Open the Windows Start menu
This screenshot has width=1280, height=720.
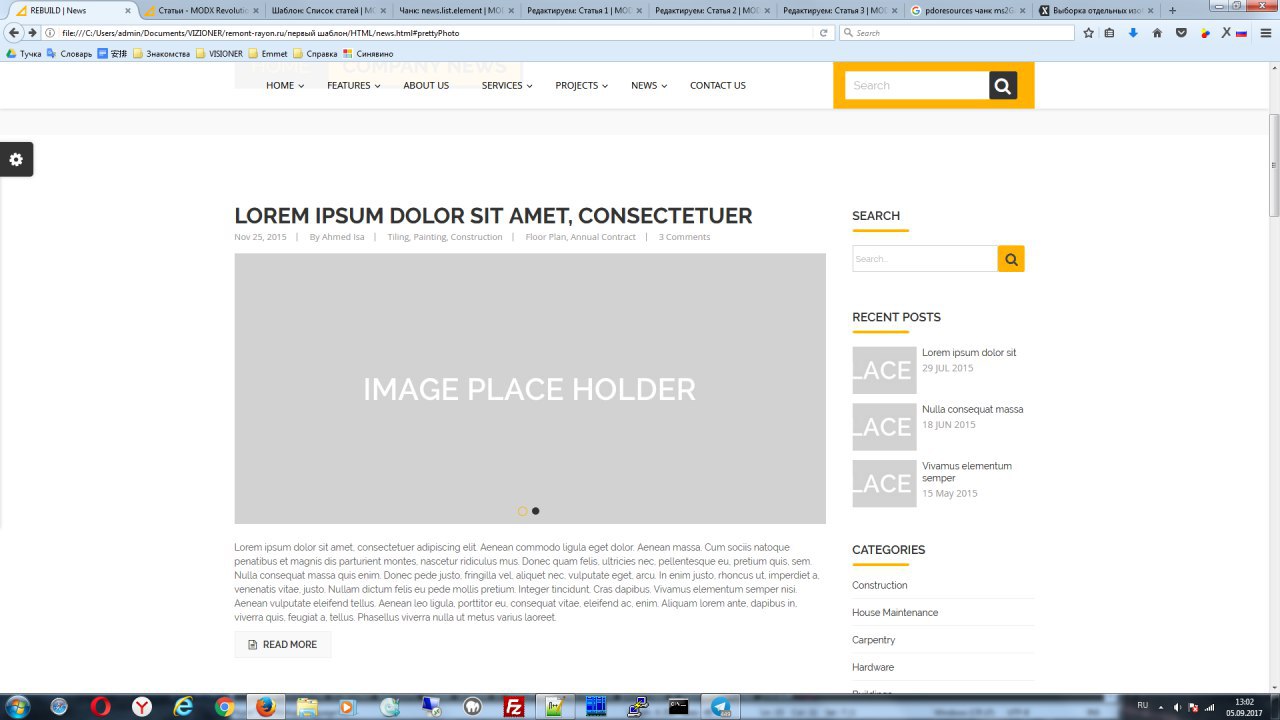point(17,706)
